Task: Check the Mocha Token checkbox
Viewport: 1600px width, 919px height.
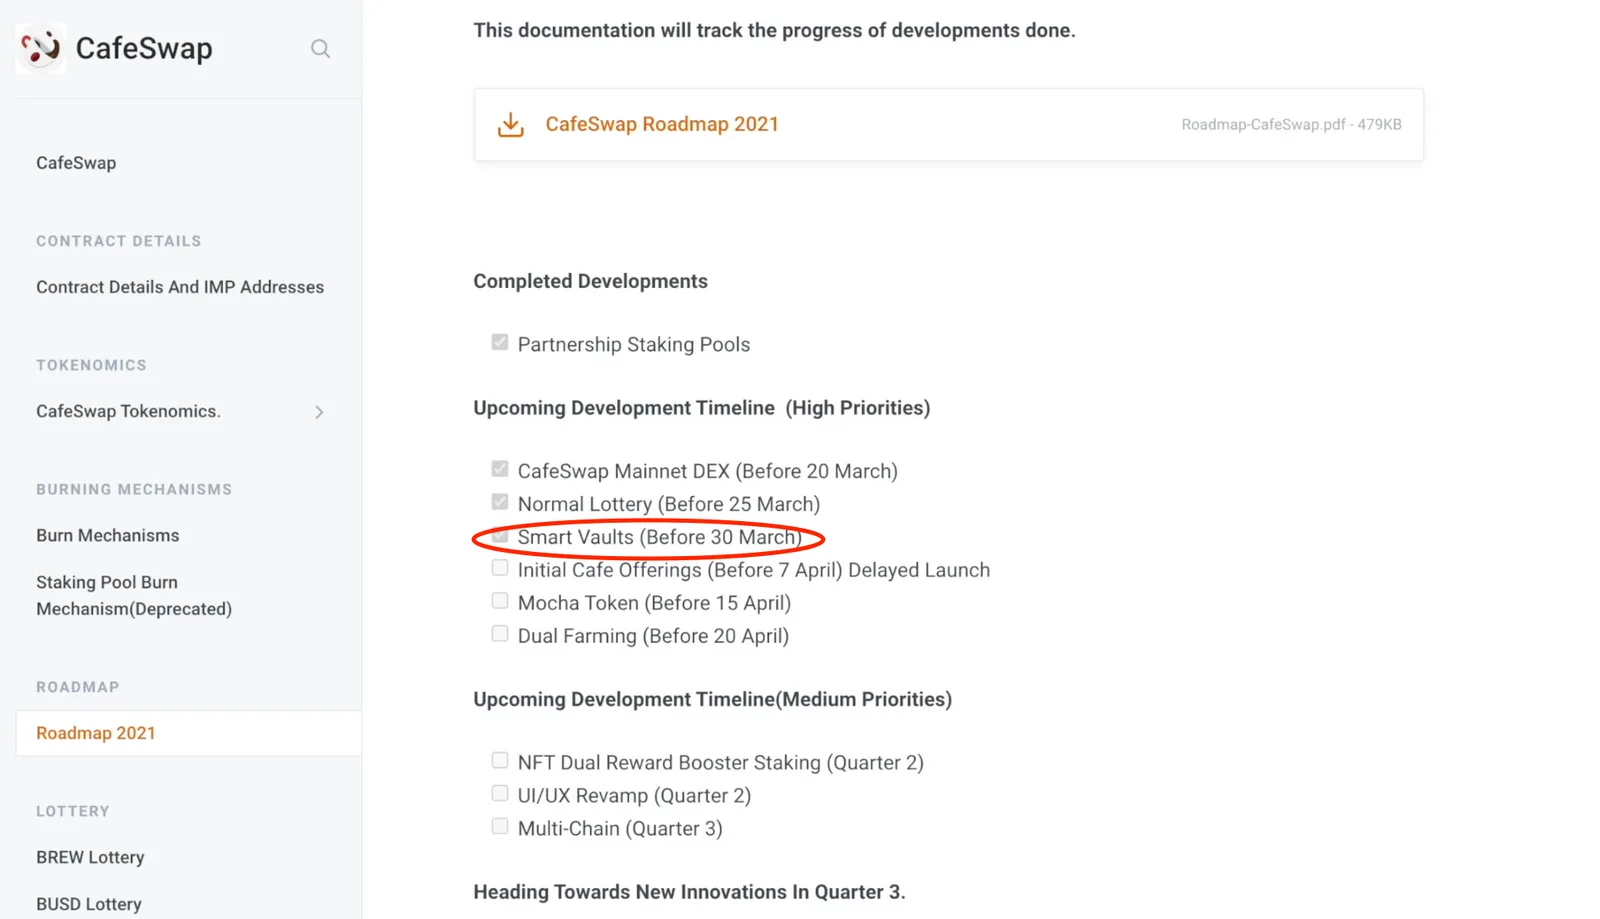Action: 500,601
